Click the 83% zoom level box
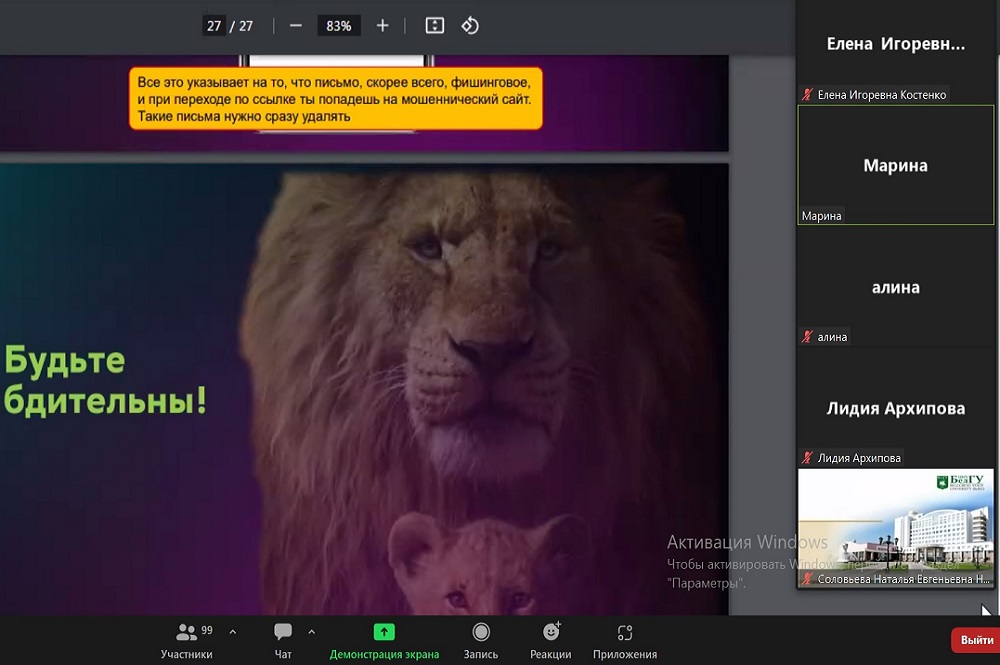 pos(339,26)
